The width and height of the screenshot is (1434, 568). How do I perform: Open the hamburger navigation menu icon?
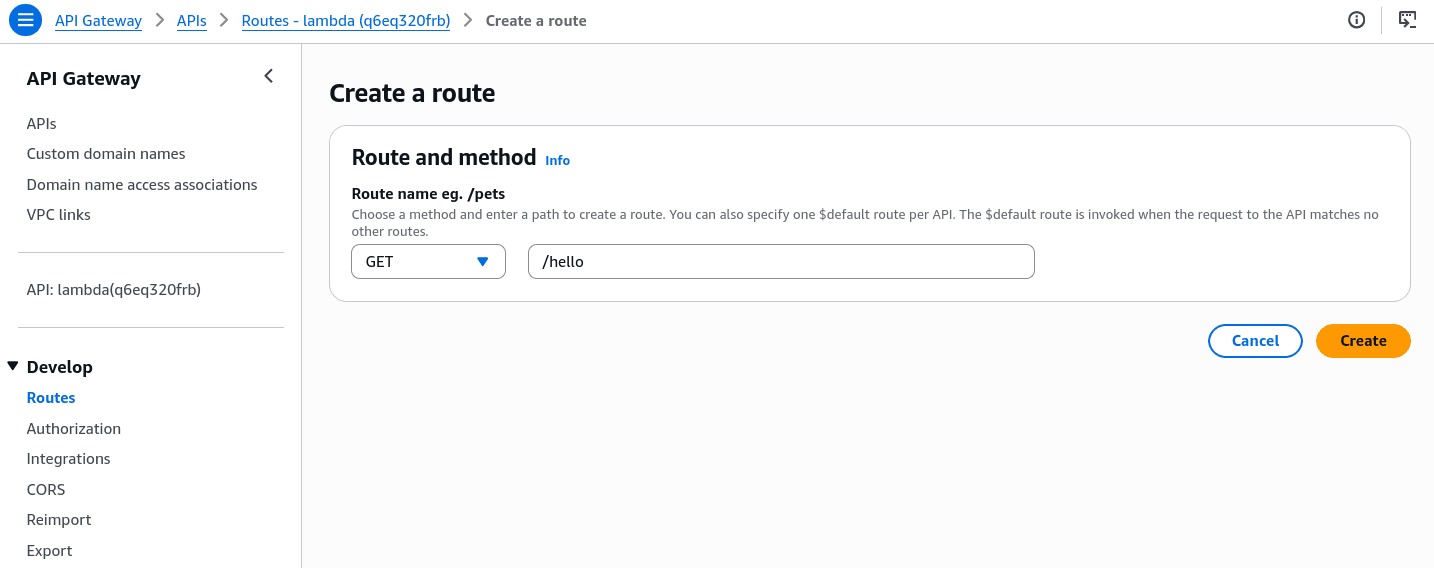[x=26, y=20]
